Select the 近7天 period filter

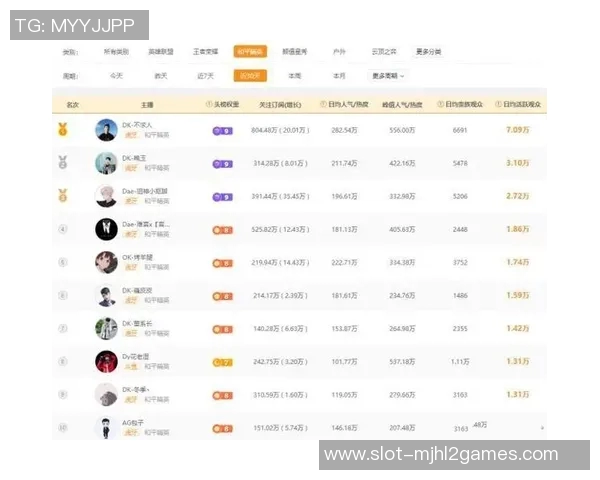pos(205,76)
